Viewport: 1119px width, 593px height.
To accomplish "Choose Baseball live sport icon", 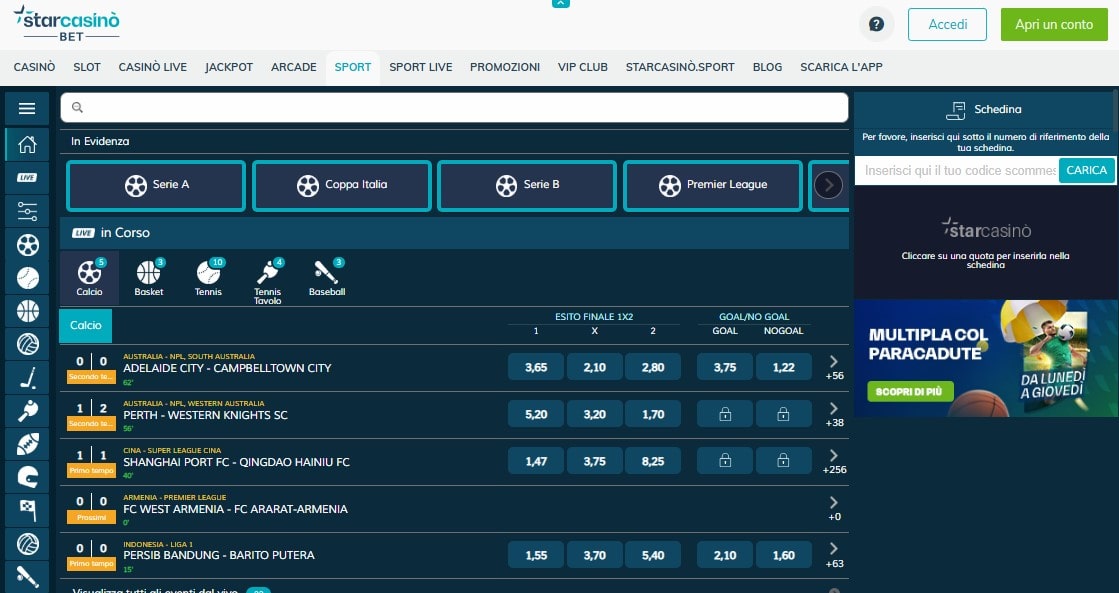I will (x=327, y=278).
